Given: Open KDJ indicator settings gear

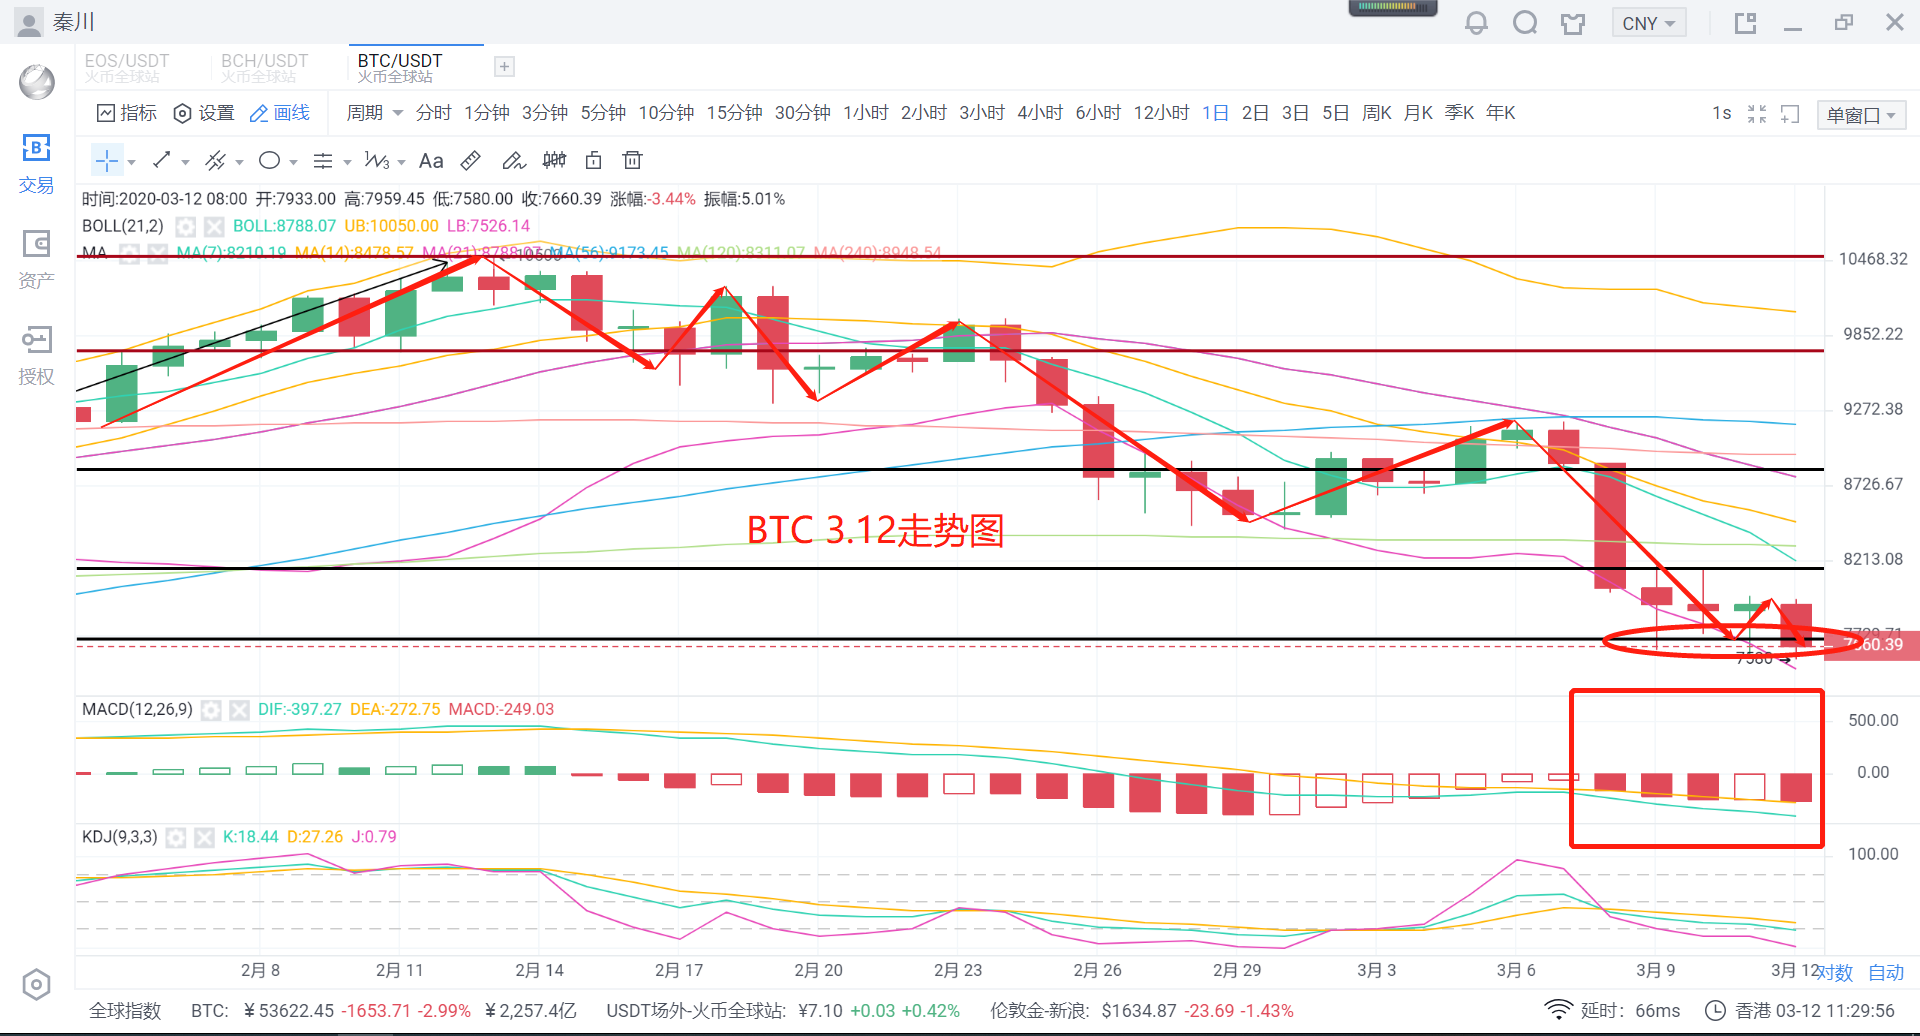Looking at the screenshot, I should pos(176,837).
